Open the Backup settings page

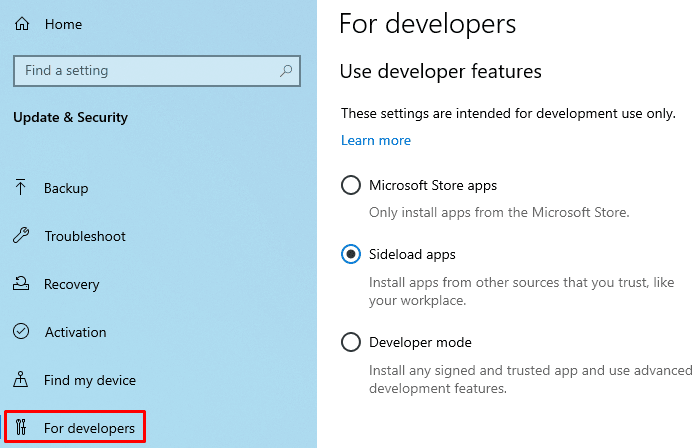coord(66,188)
